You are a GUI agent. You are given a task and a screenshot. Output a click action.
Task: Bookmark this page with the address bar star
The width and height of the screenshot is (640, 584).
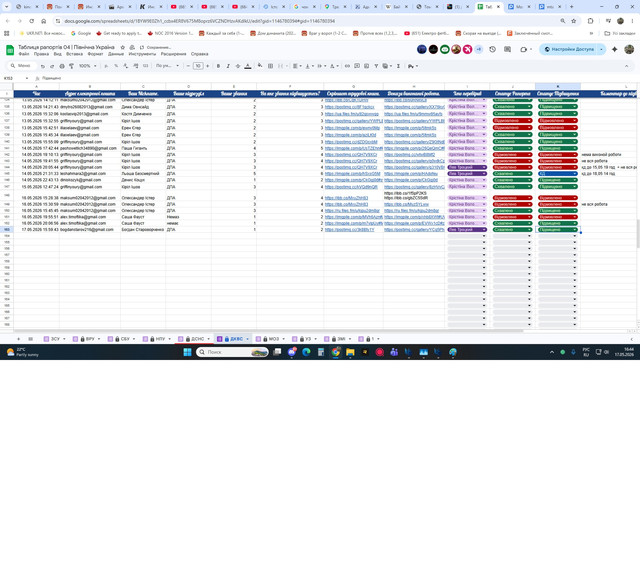click(x=573, y=21)
